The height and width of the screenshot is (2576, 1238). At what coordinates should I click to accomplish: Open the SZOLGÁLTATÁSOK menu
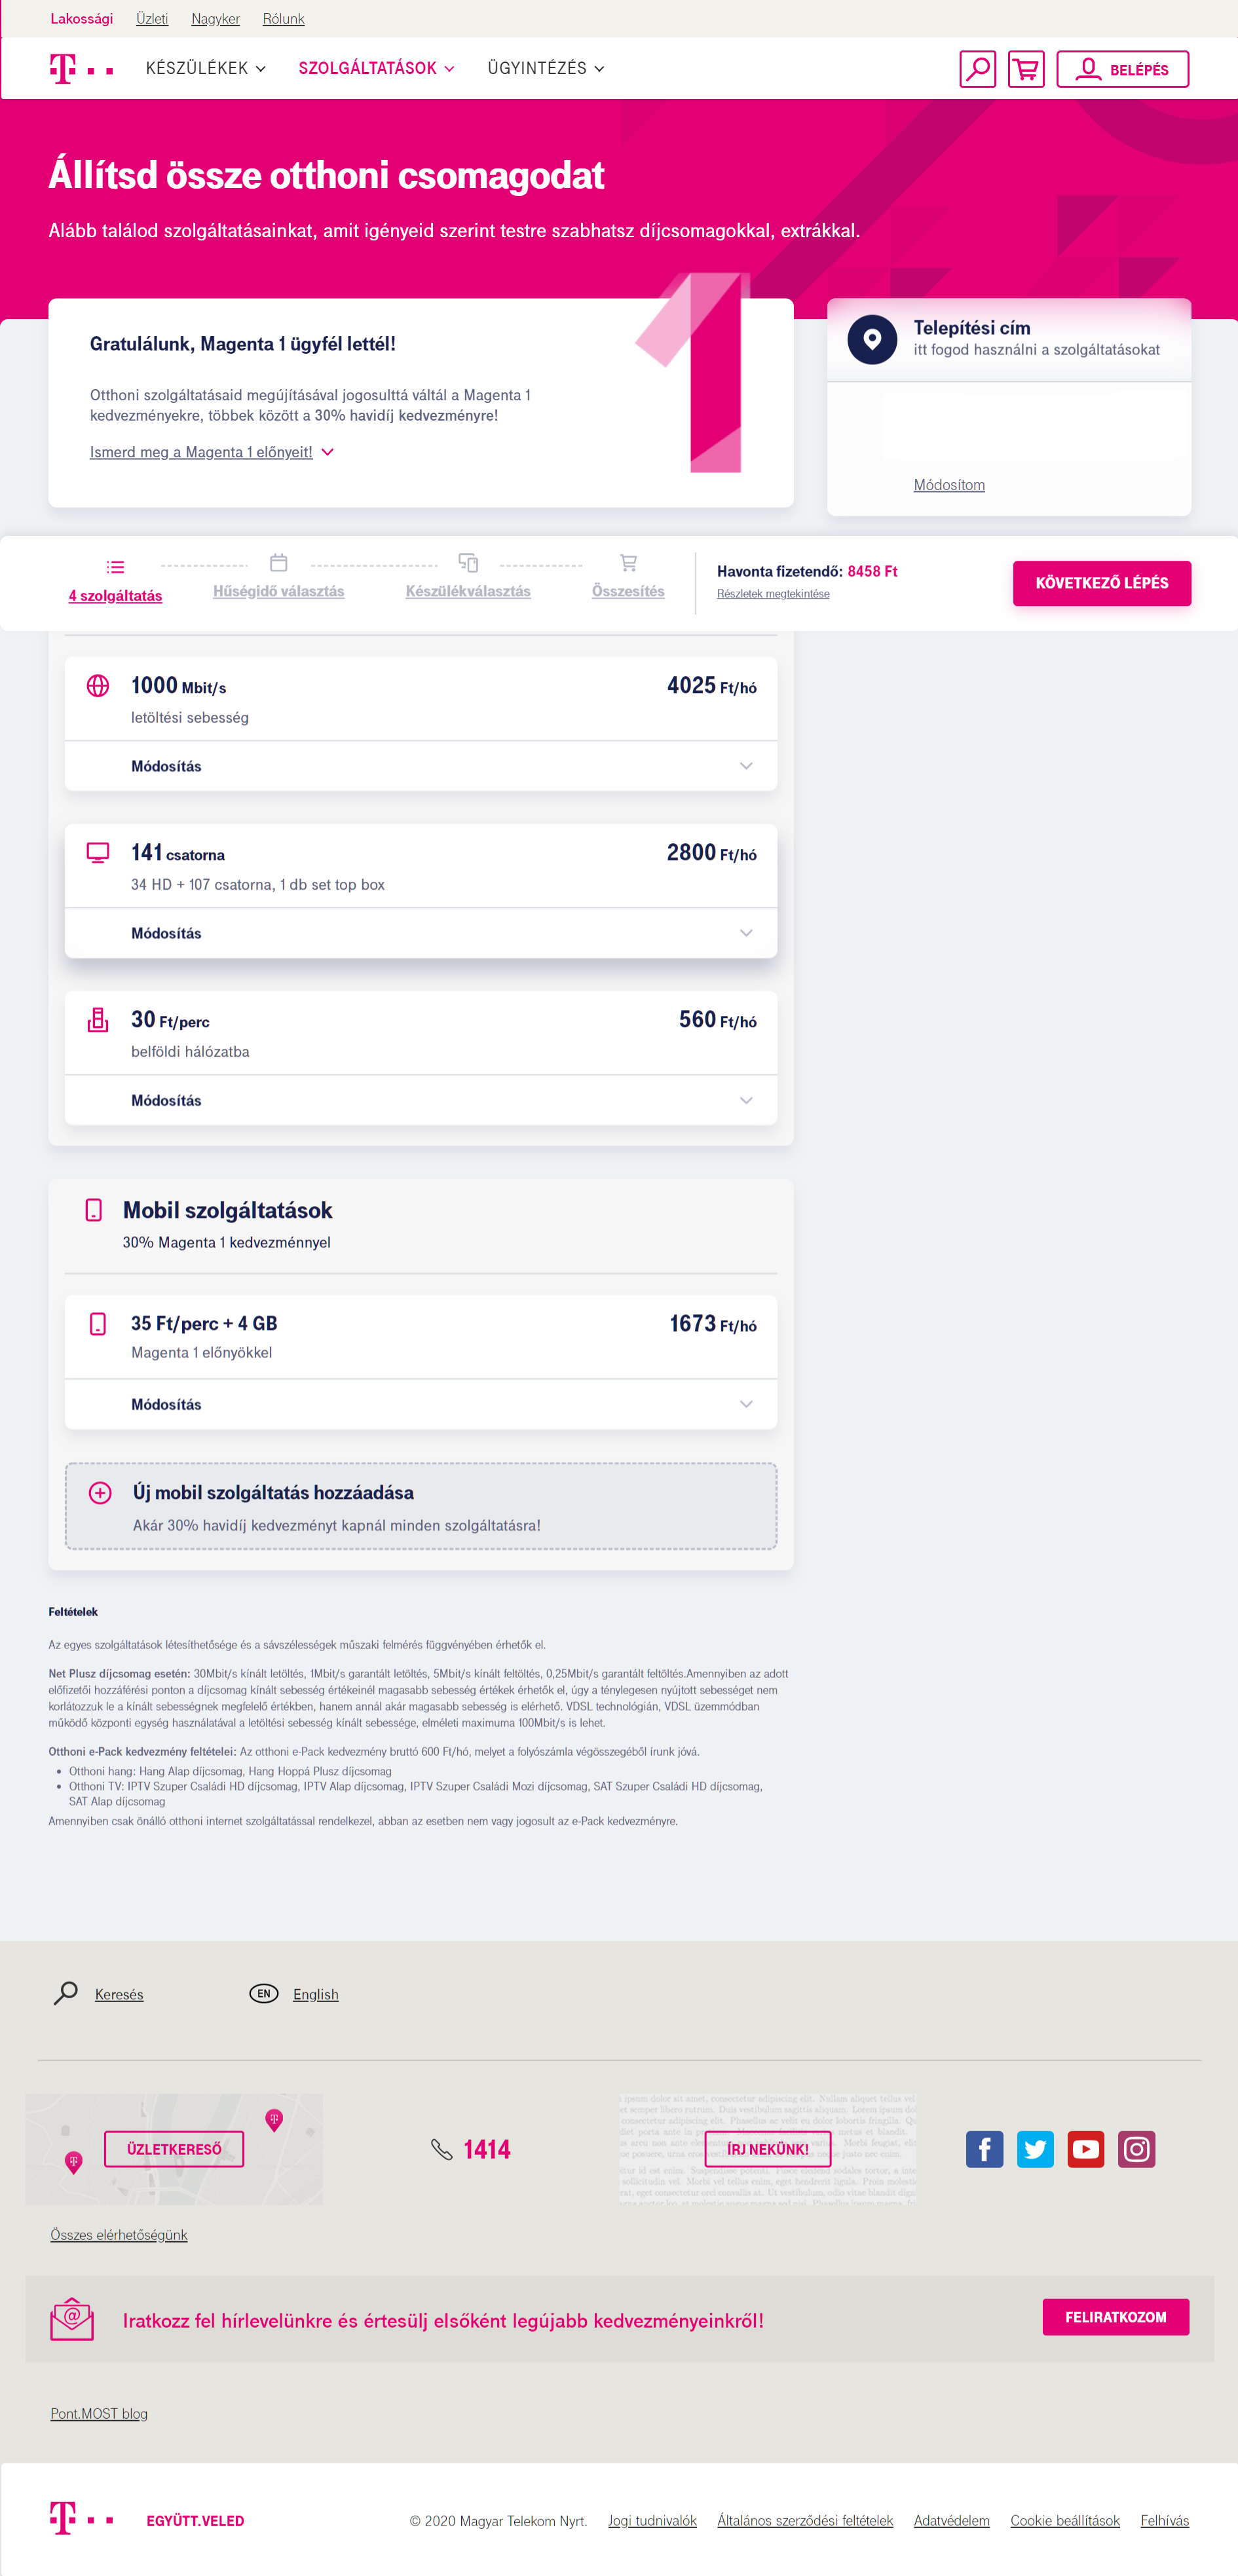(x=376, y=69)
